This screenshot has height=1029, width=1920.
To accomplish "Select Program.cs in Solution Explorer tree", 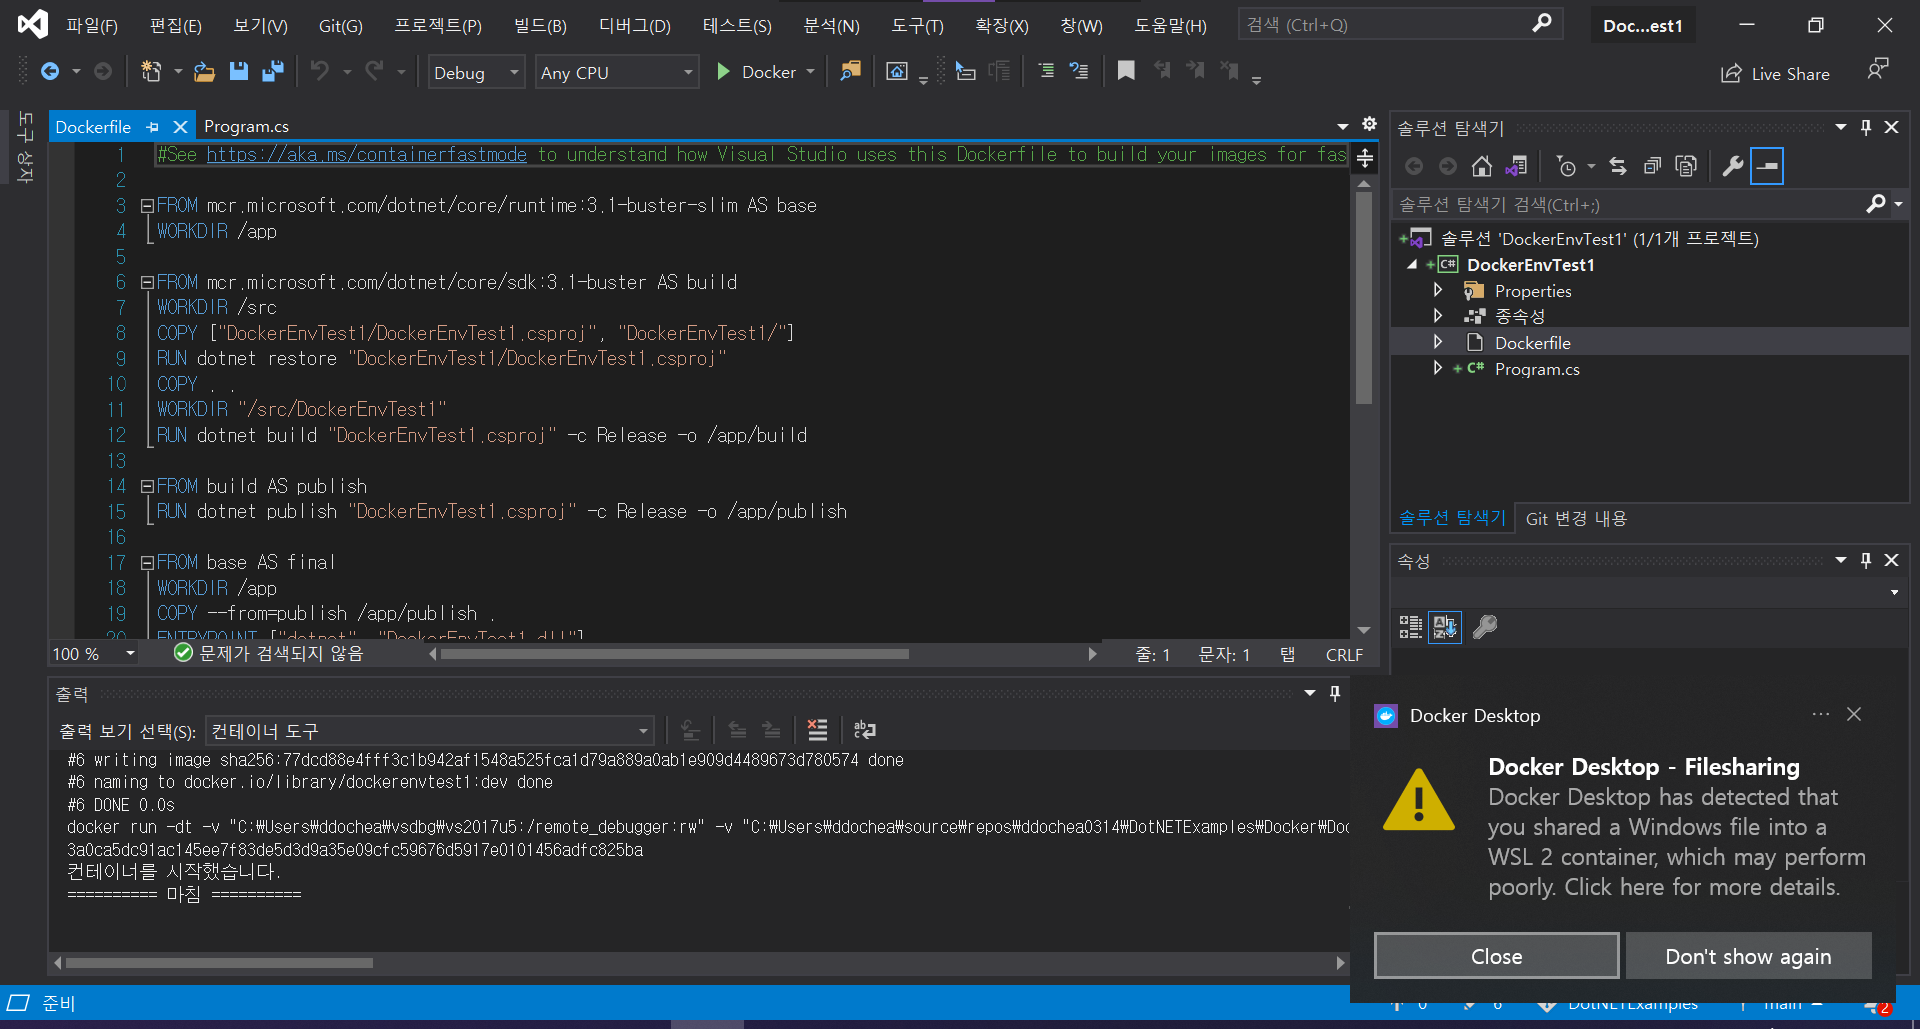I will tap(1537, 369).
